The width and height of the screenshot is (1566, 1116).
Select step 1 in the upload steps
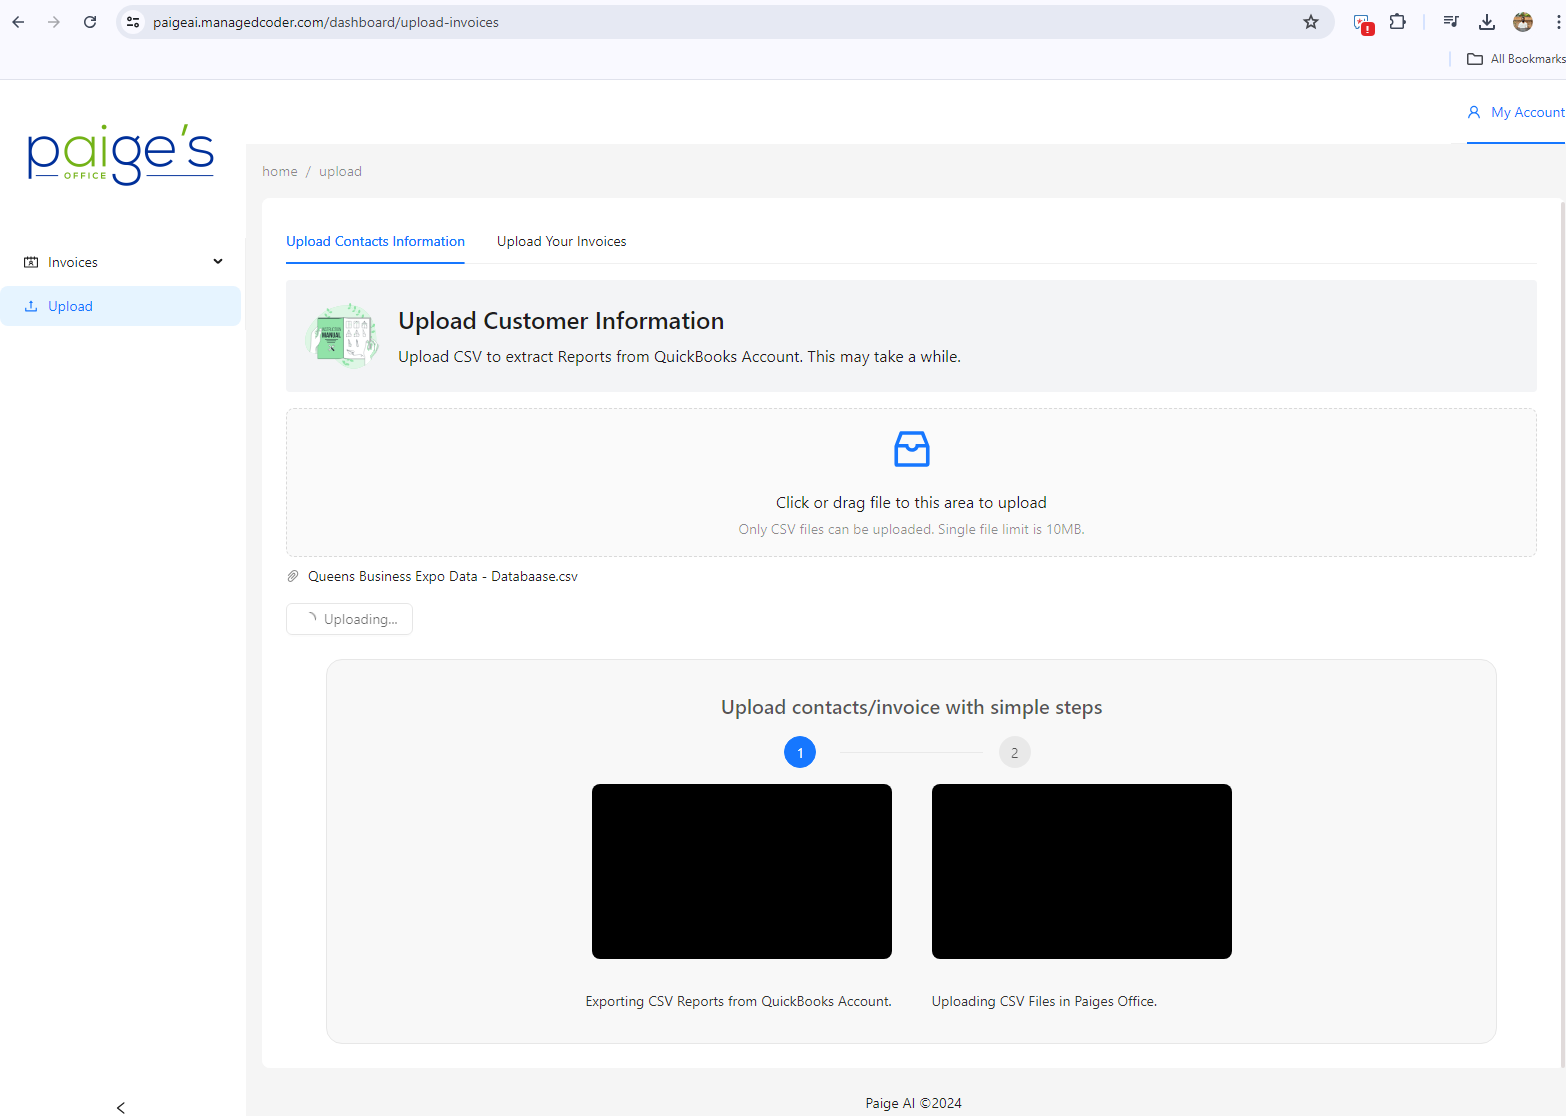click(x=799, y=752)
